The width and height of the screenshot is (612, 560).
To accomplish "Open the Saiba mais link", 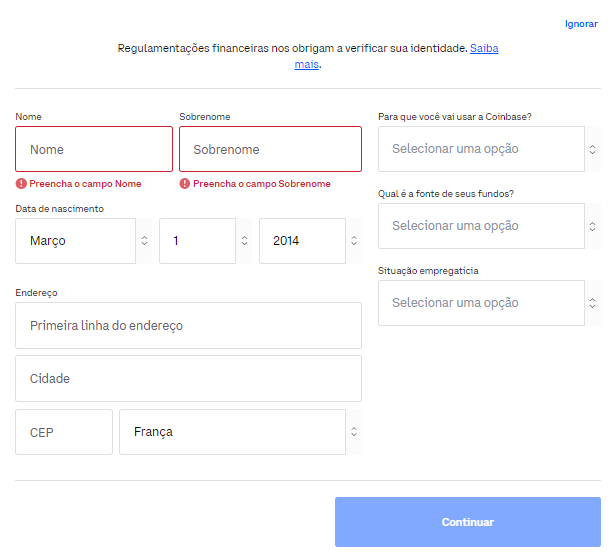I will click(484, 48).
